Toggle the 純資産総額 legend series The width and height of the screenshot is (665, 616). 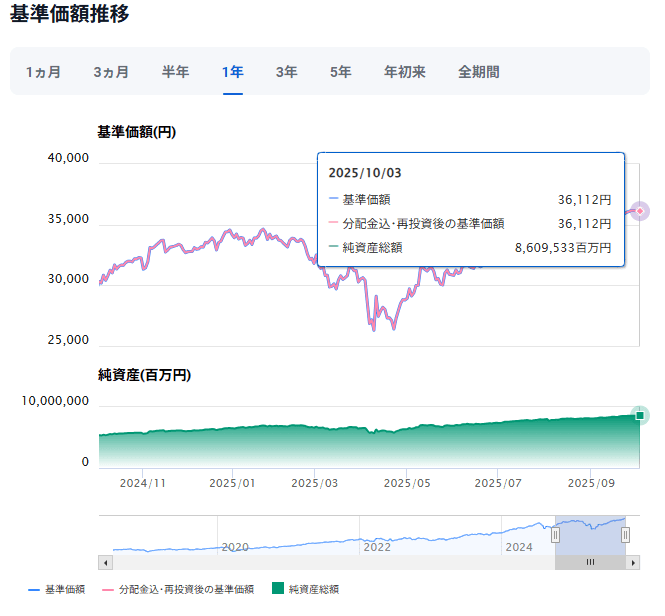305,590
